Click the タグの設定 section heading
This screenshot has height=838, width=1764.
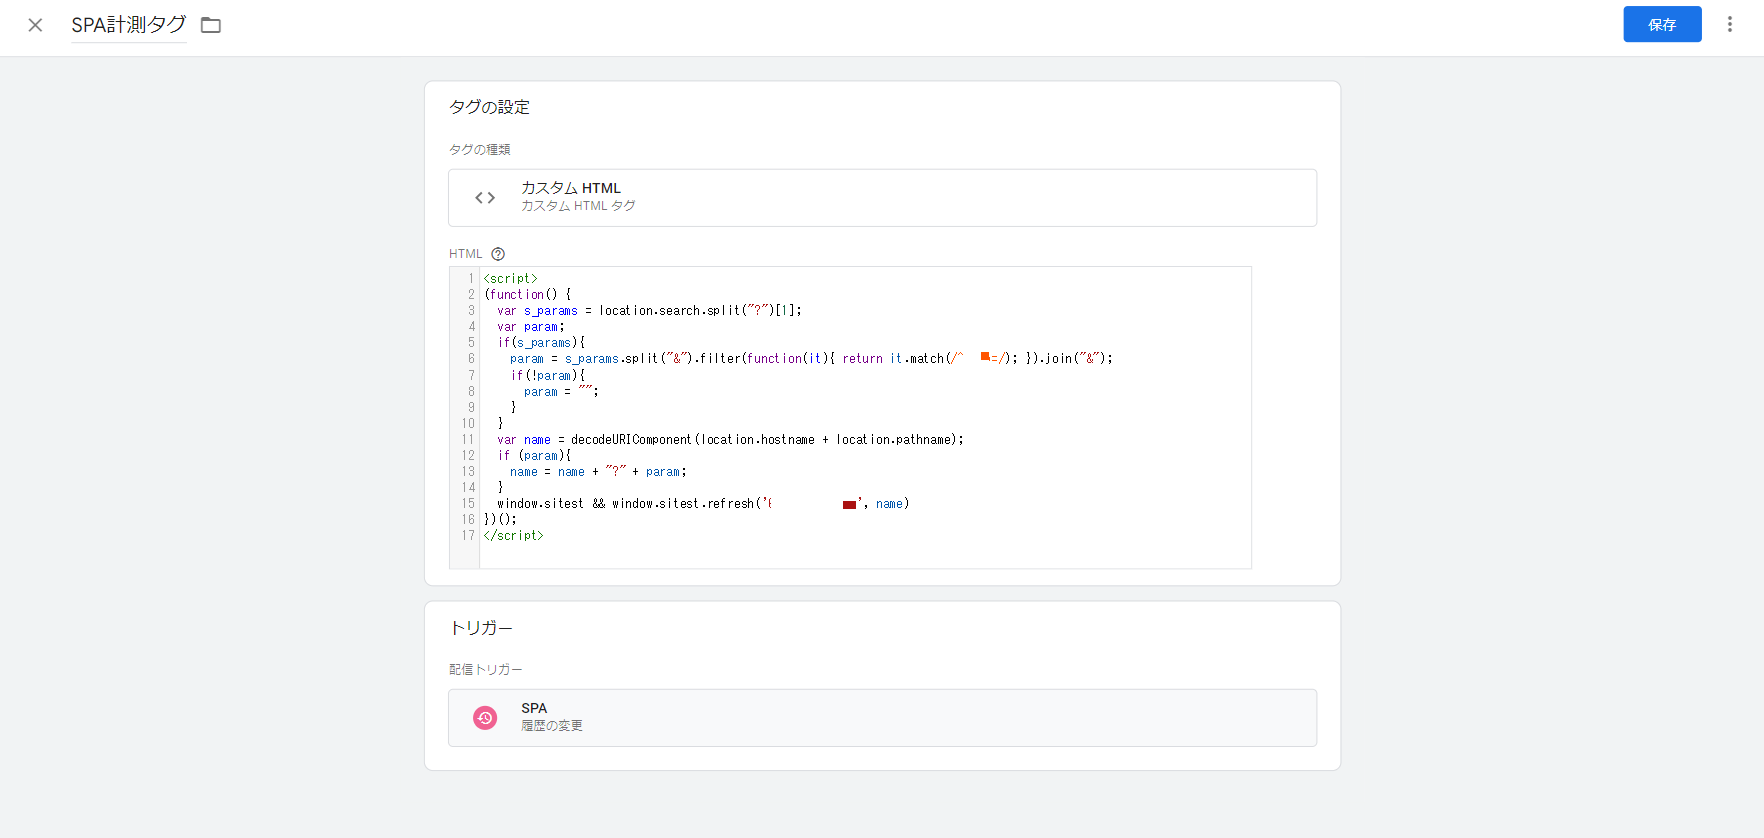click(x=489, y=107)
